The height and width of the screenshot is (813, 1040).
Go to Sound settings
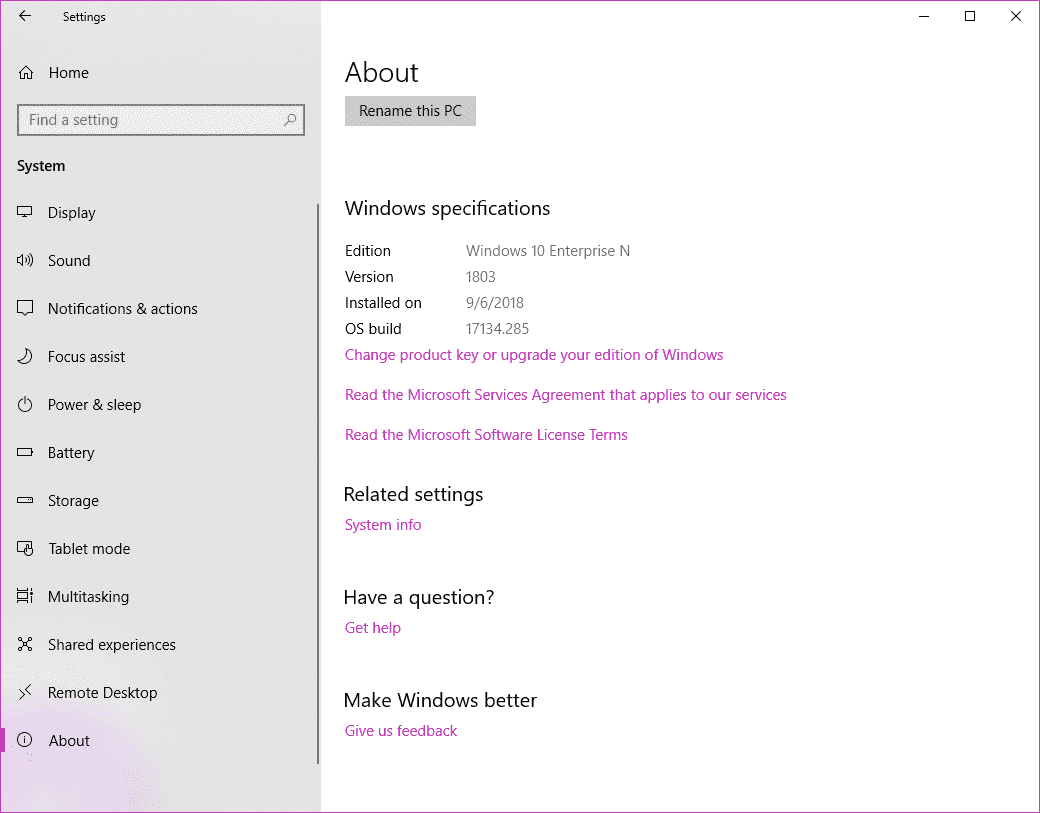[69, 261]
